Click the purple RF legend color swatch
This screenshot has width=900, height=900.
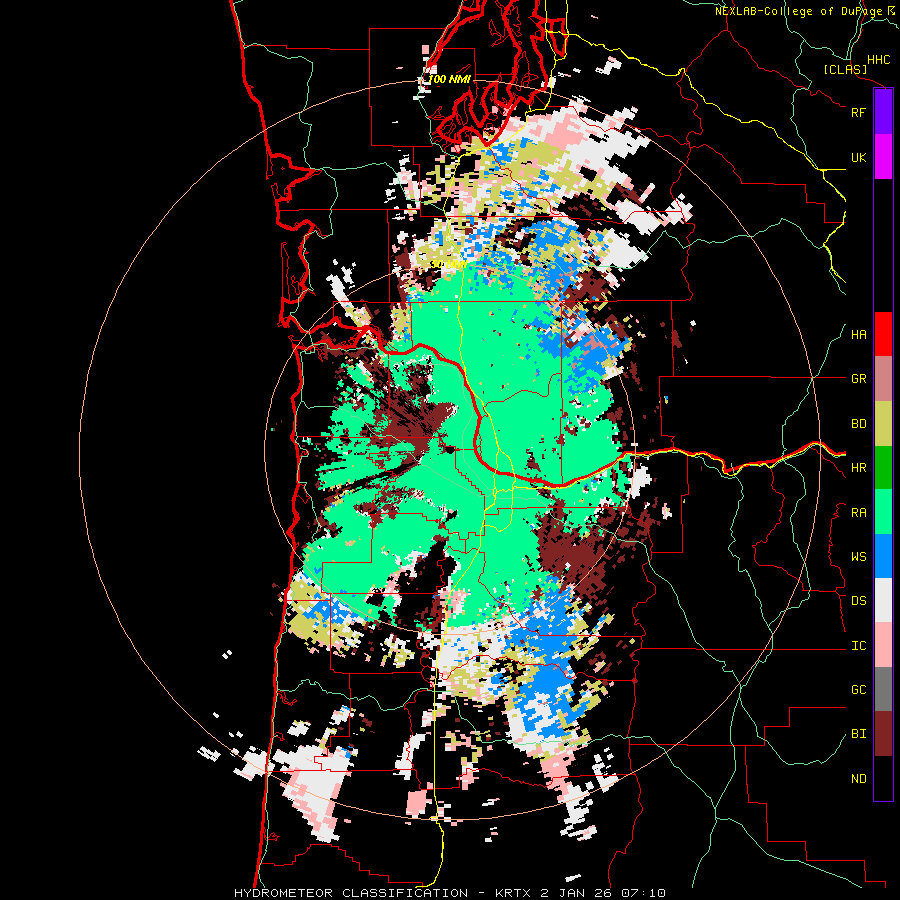click(883, 112)
